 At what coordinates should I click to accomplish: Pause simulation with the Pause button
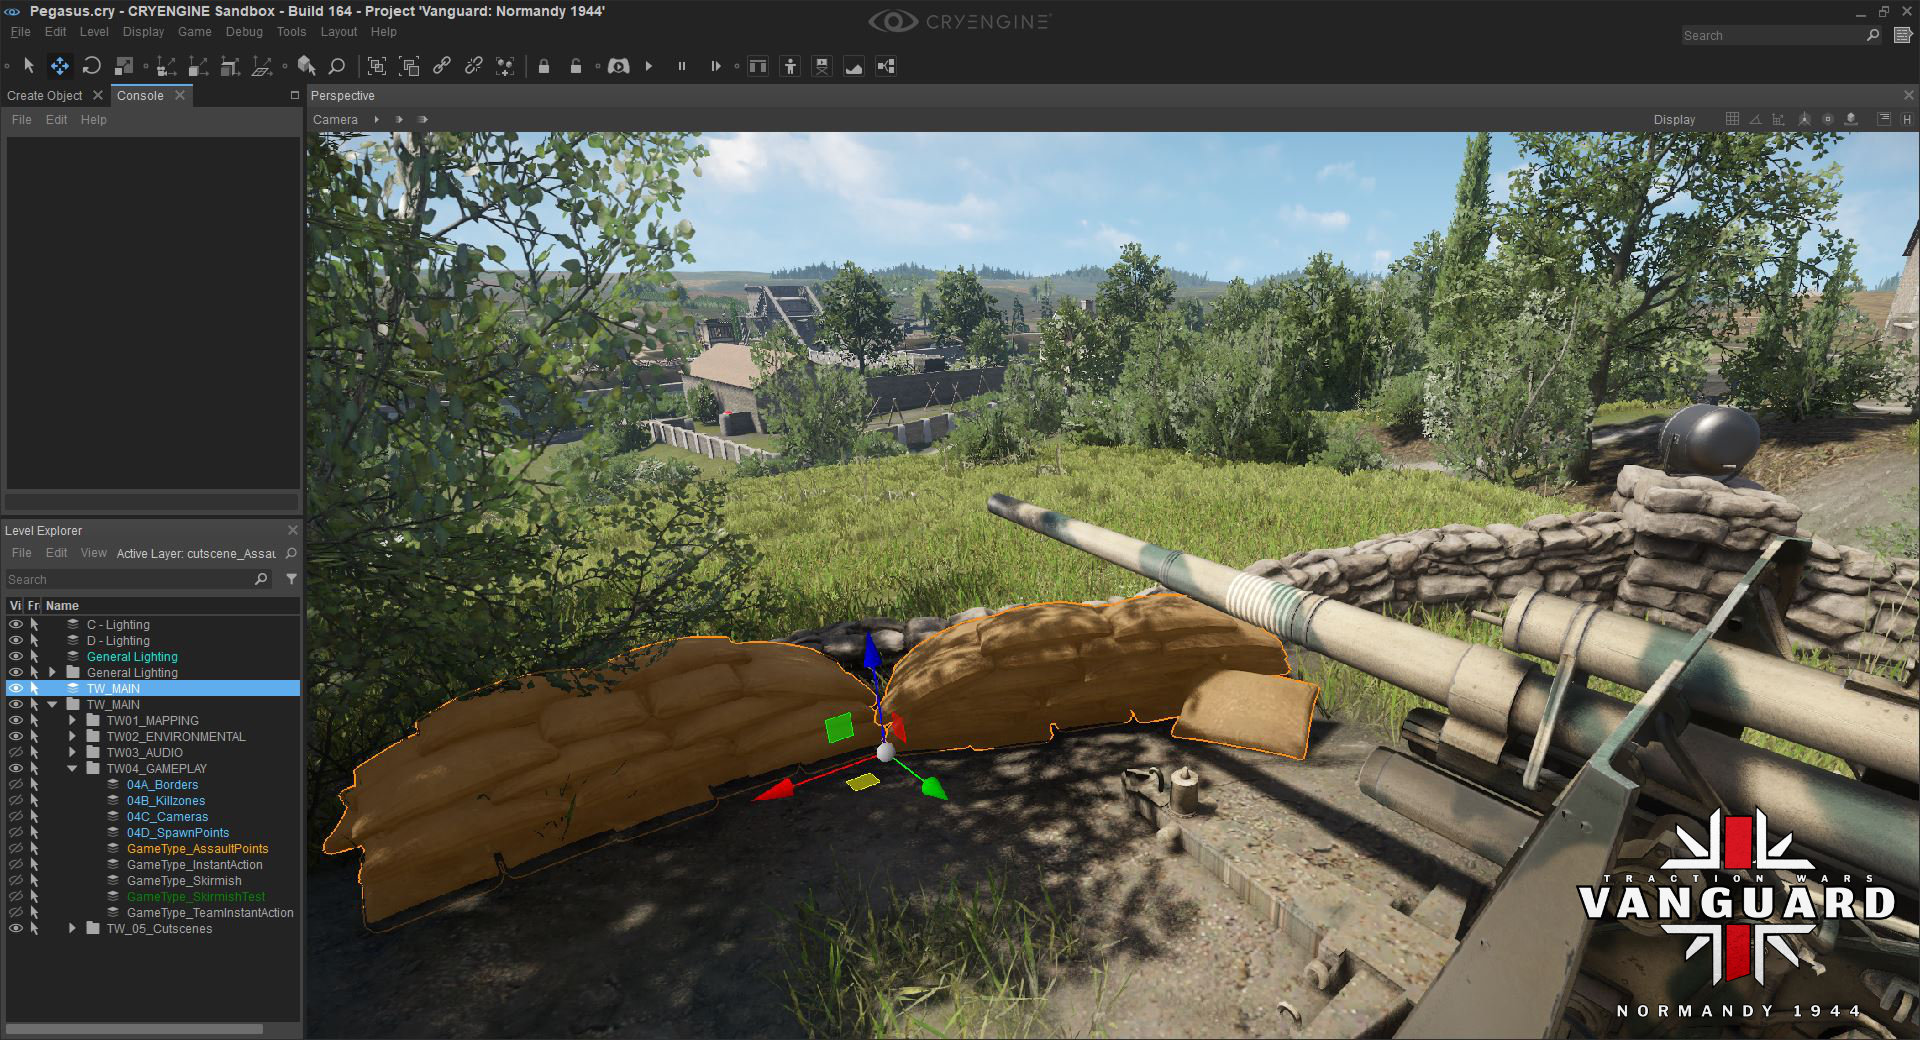(x=682, y=66)
